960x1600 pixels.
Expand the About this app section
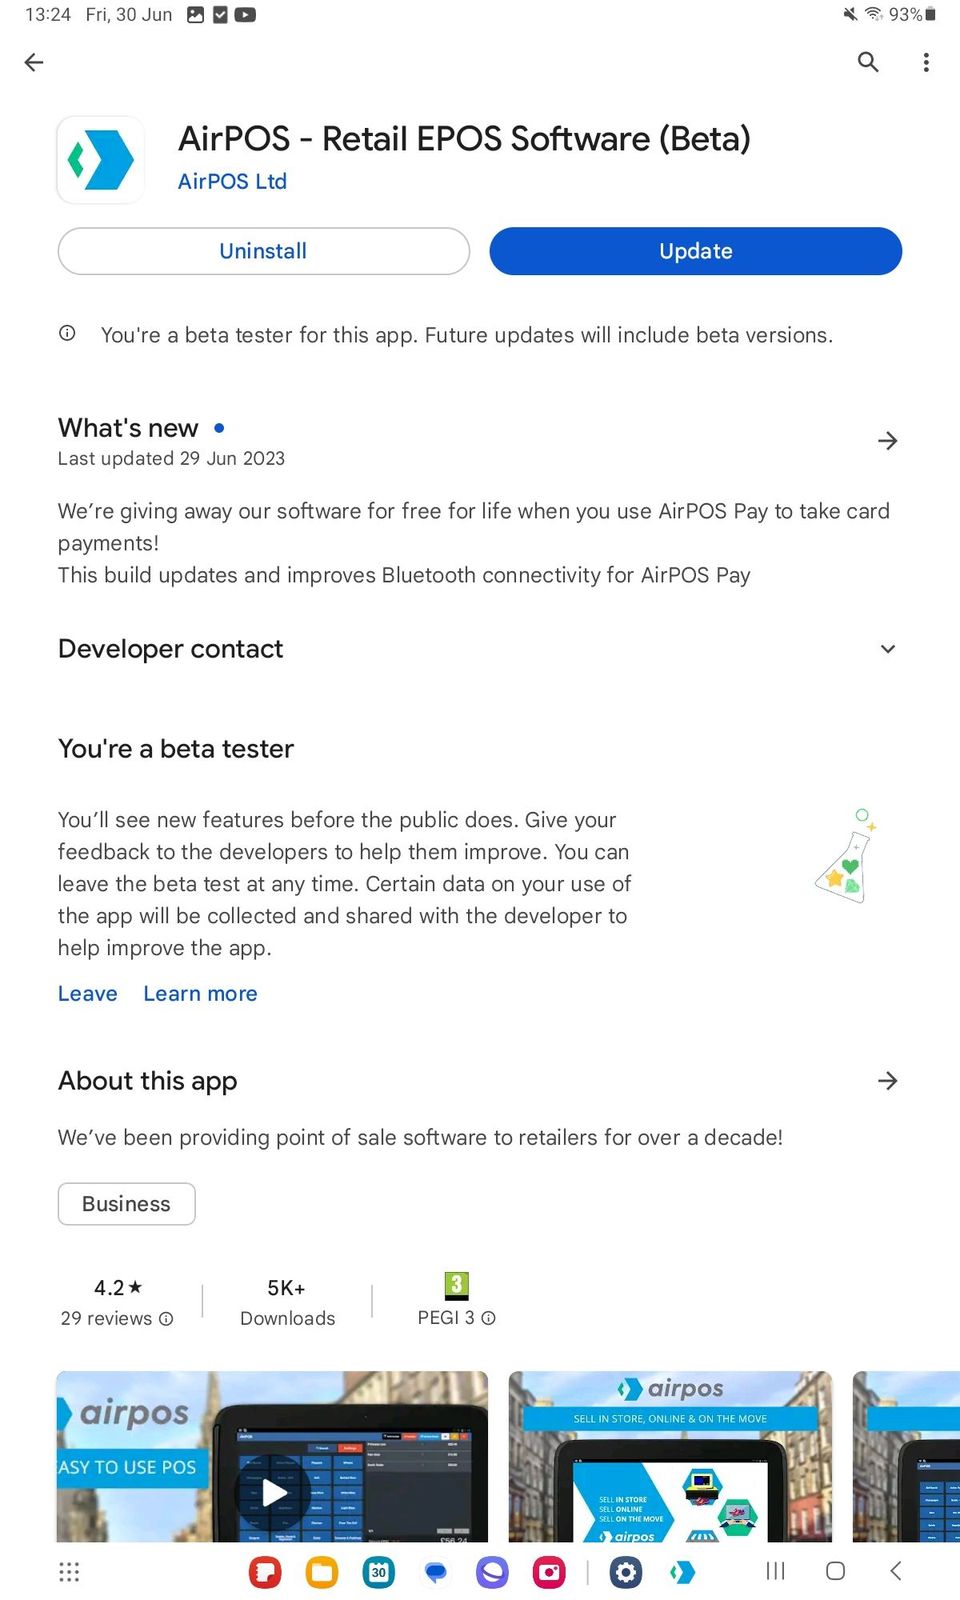click(x=887, y=1080)
